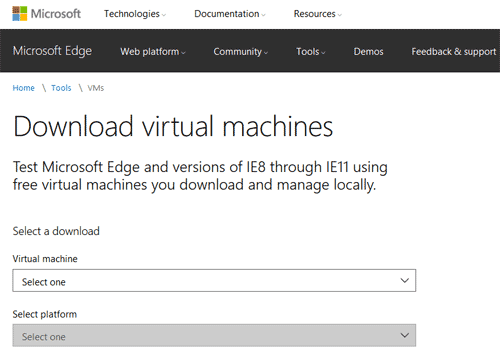This screenshot has width=500, height=361.
Task: Click the Select platform field label
Action: coord(45,314)
